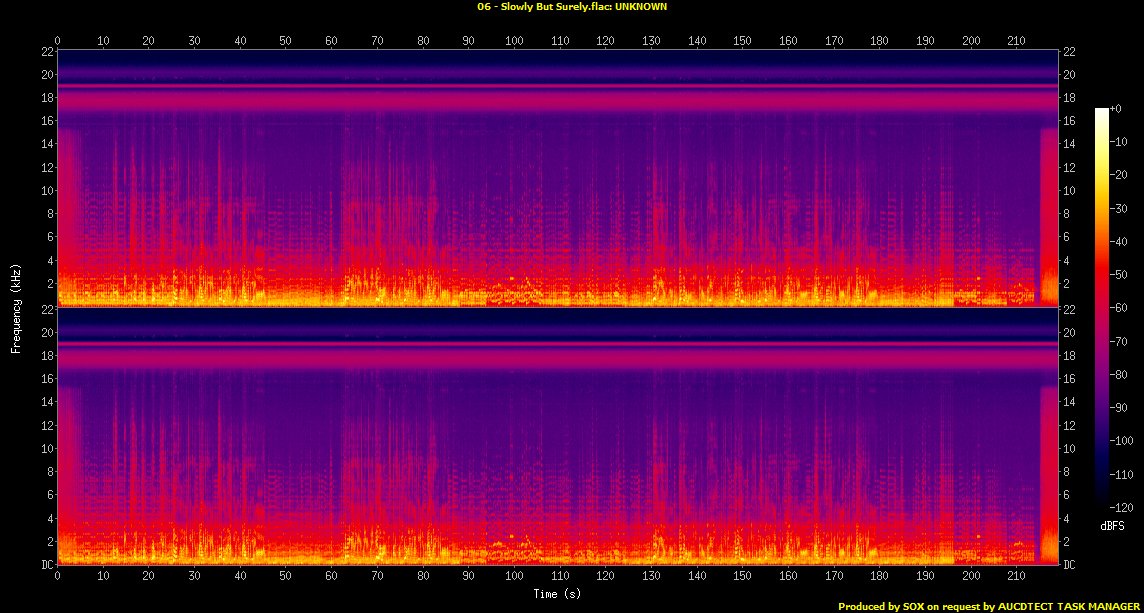Click the 18 kHz band in the upper channel spectrogram
1144x613 pixels.
[x=550, y=100]
